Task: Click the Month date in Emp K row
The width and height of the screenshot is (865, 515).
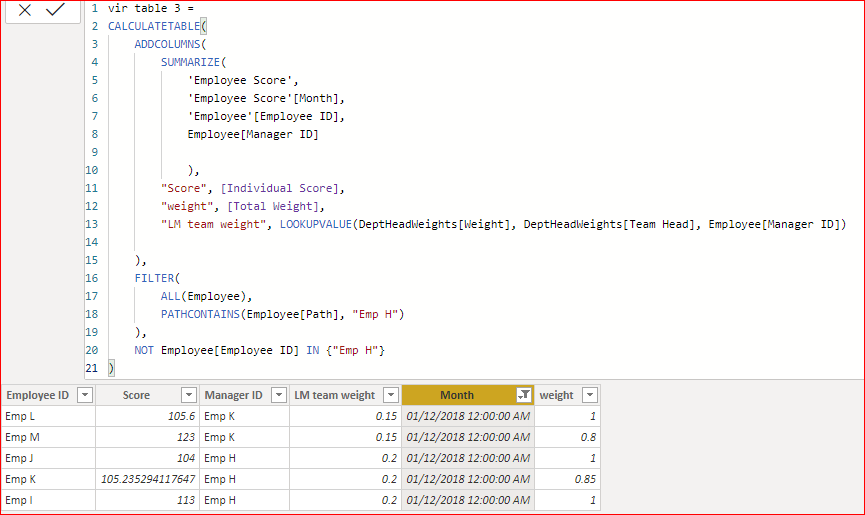Action: [x=468, y=479]
